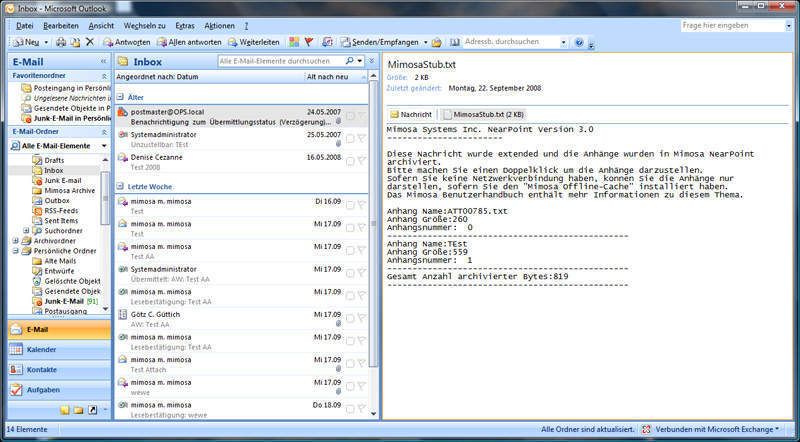Expand the Suchordner tree node
The image size is (800, 442).
pos(26,231)
